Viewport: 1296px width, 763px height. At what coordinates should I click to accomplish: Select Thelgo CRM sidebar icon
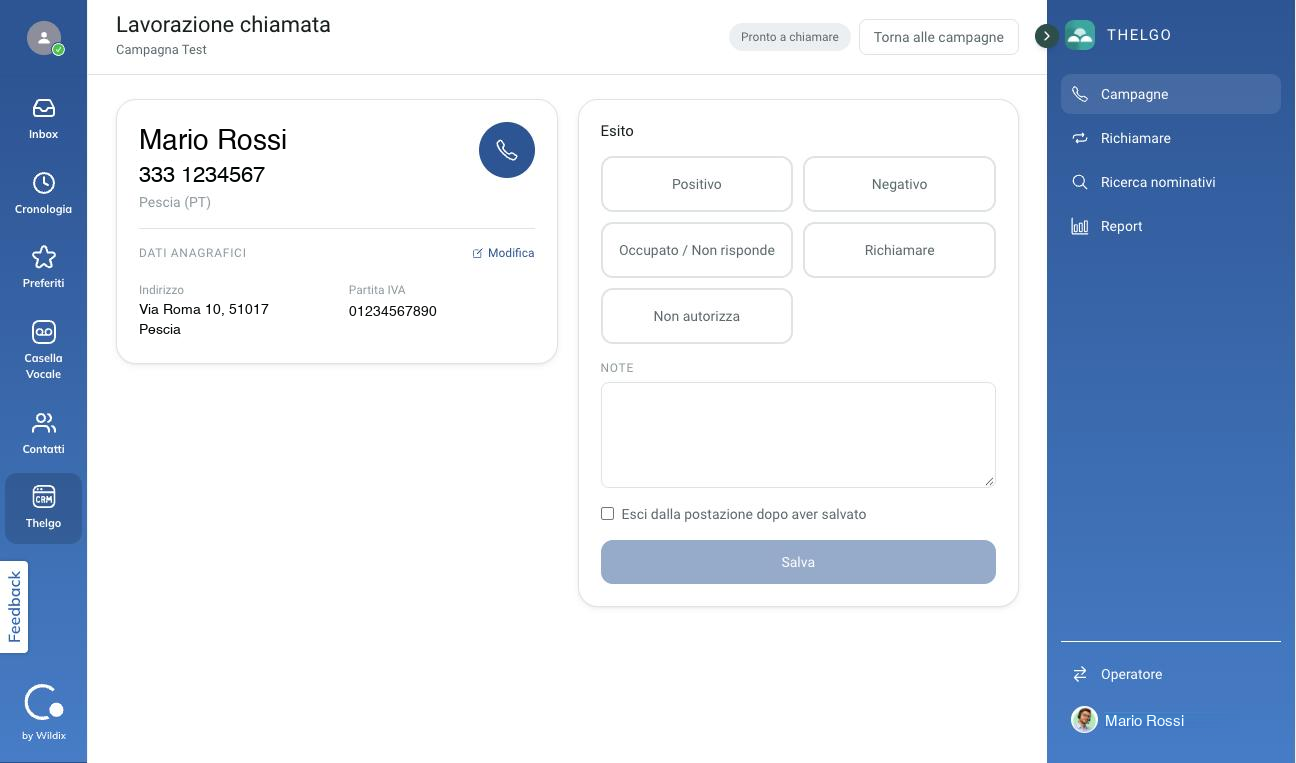43,508
